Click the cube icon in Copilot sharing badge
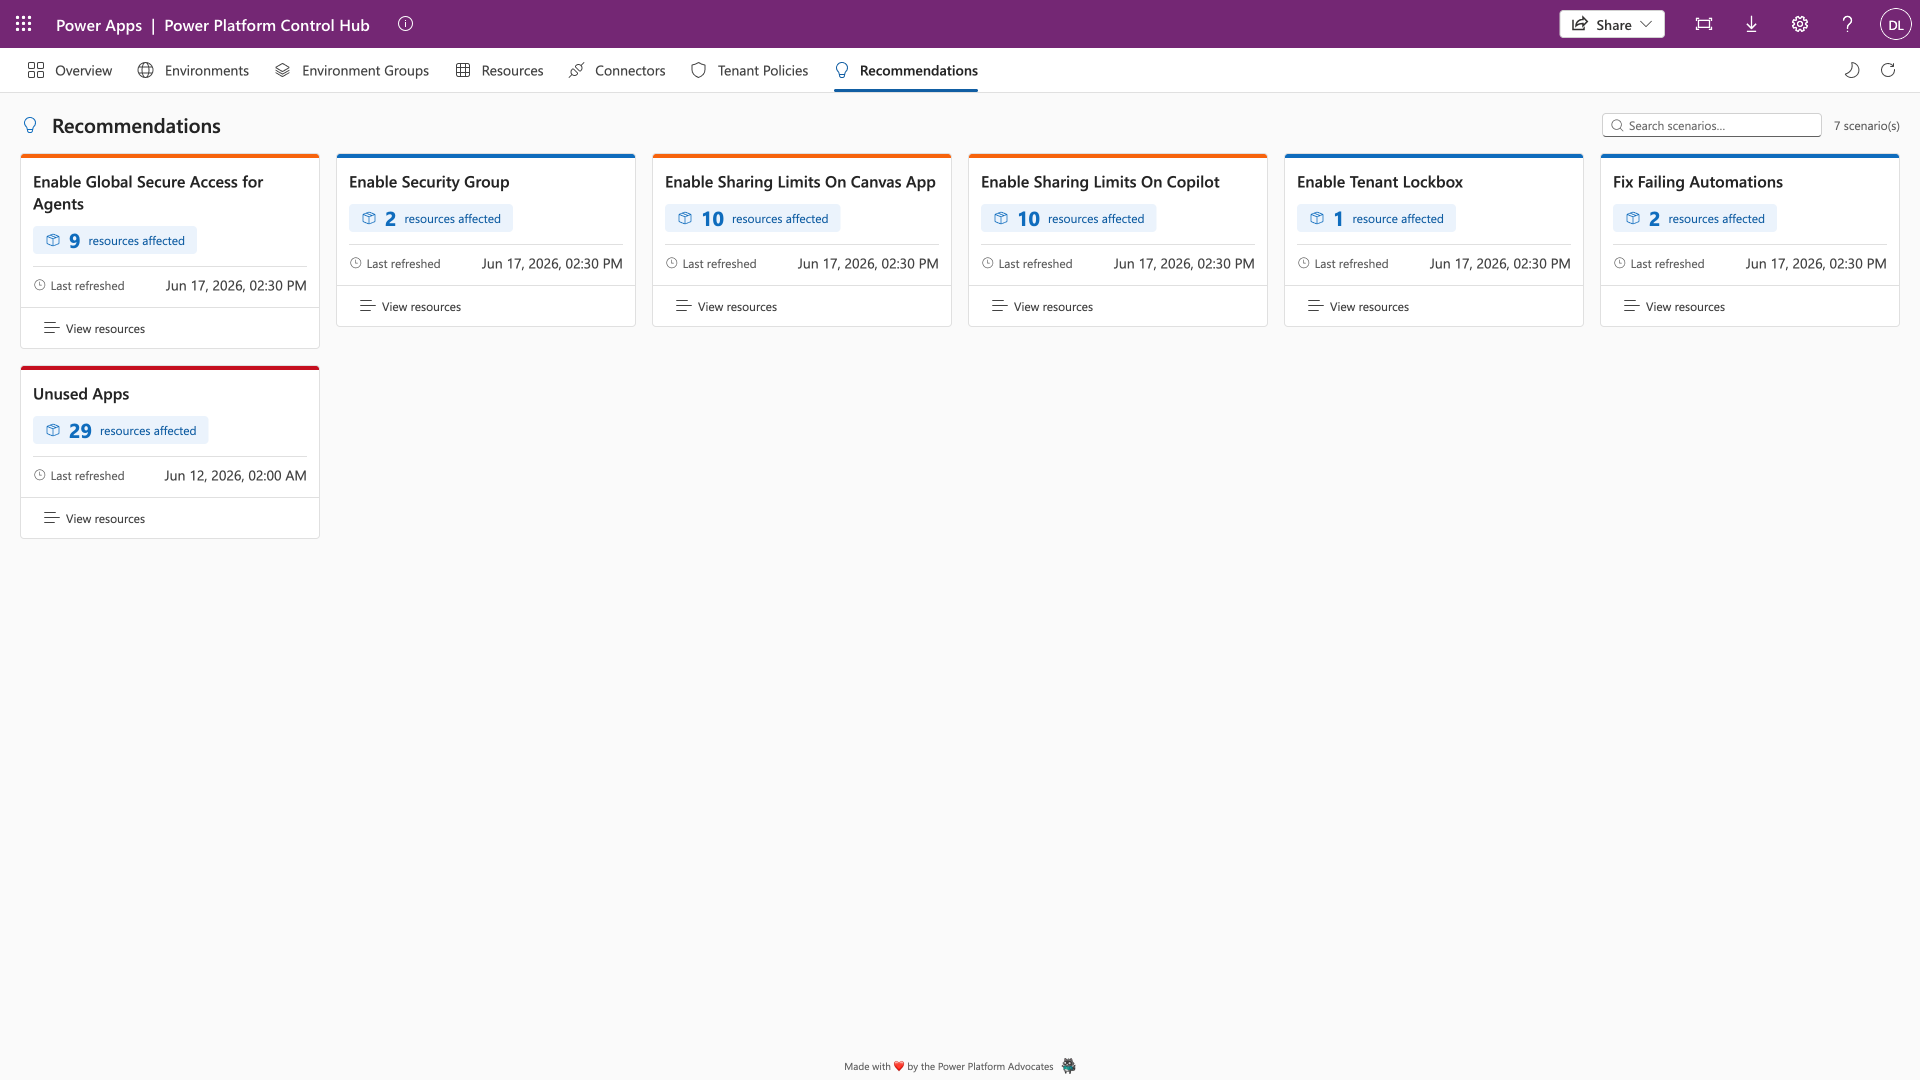This screenshot has width=1920, height=1080. [x=1001, y=218]
